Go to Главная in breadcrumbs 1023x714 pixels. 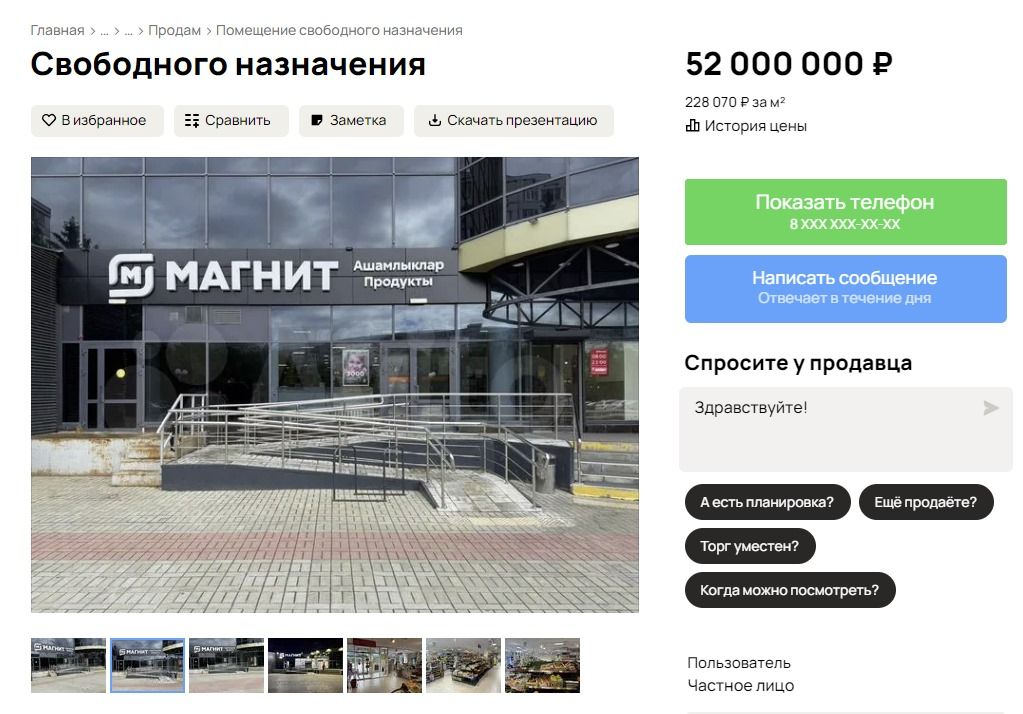(57, 30)
